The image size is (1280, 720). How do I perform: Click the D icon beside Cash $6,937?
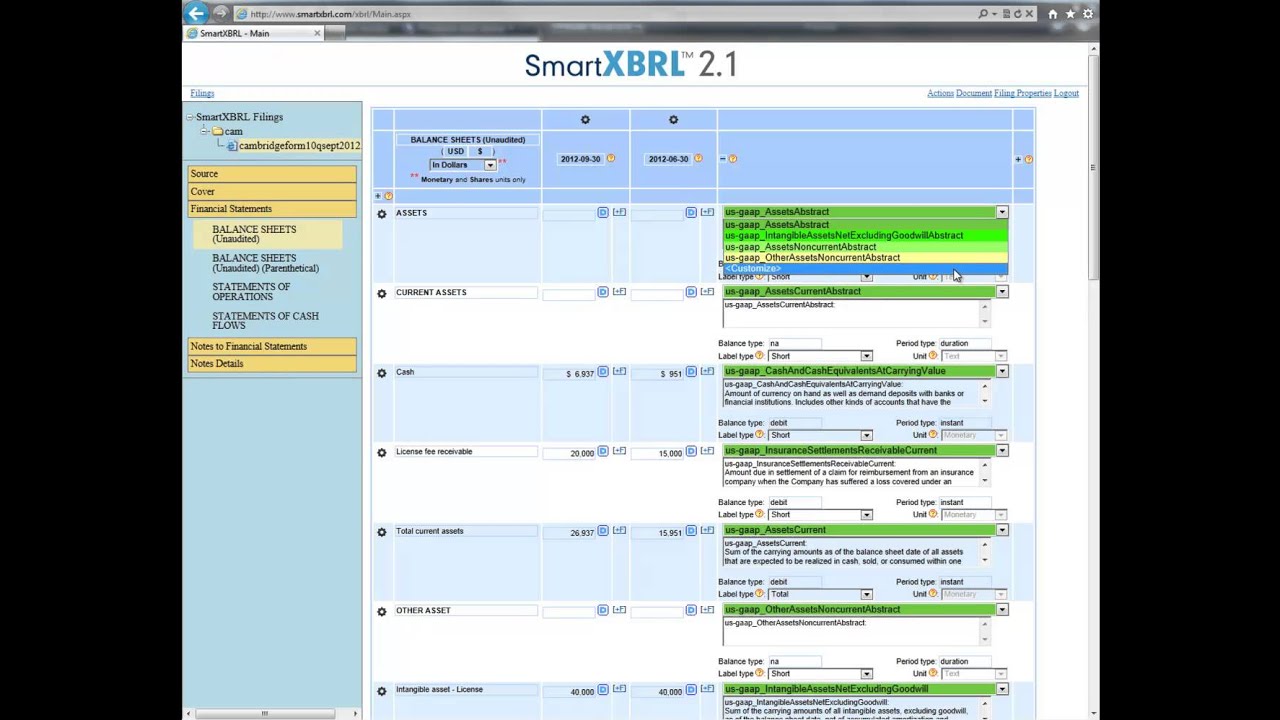(x=602, y=372)
